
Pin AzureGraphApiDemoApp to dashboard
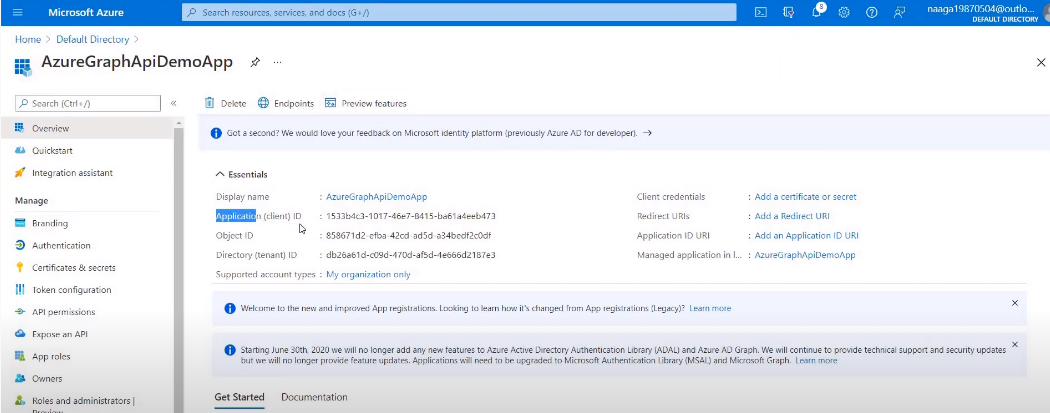click(254, 62)
